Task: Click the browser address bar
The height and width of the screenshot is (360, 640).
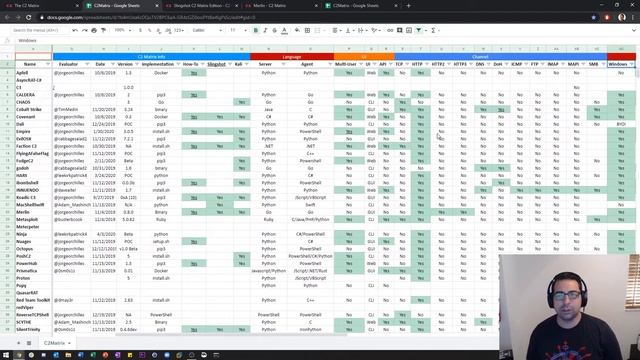Action: pyautogui.click(x=314, y=18)
